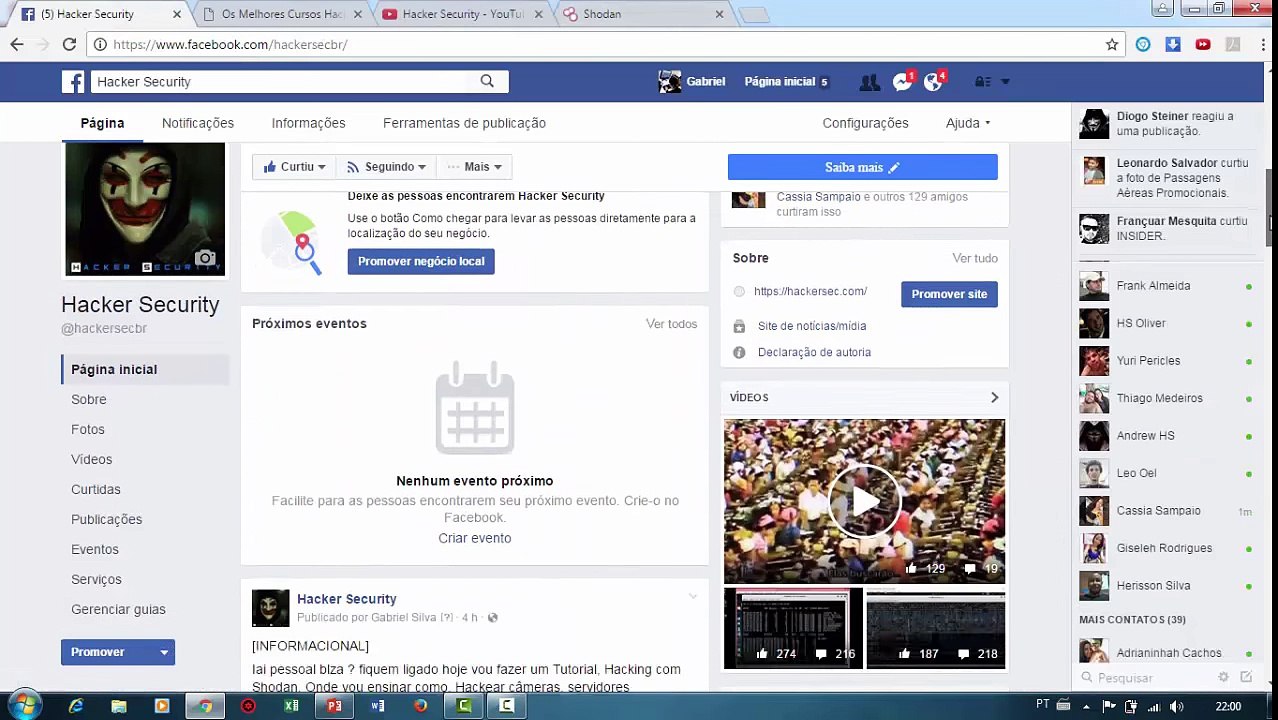Screen dimensions: 1278x720
Task: Reload the page with the refresh icon
Action: [x=69, y=44]
